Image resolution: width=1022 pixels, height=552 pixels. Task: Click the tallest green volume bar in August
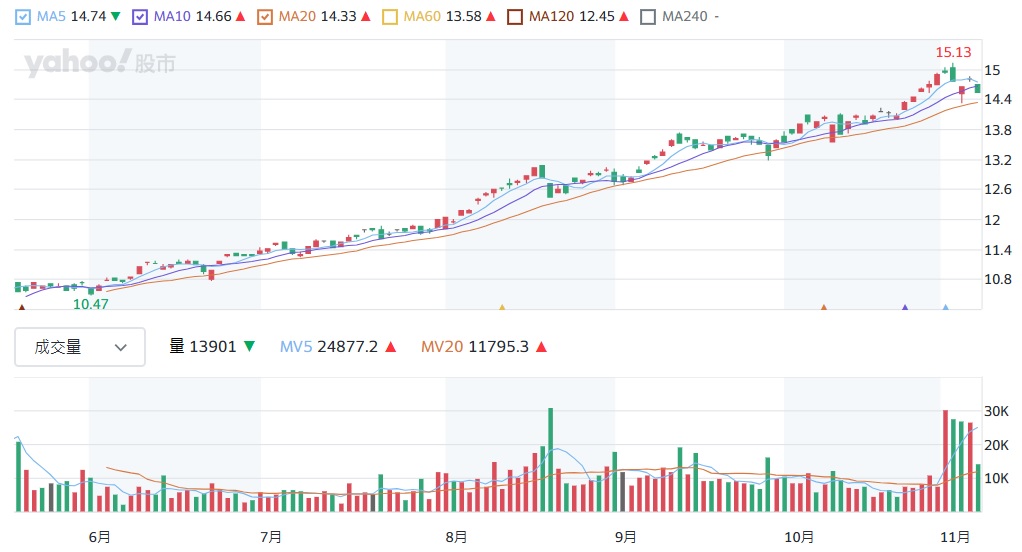550,460
